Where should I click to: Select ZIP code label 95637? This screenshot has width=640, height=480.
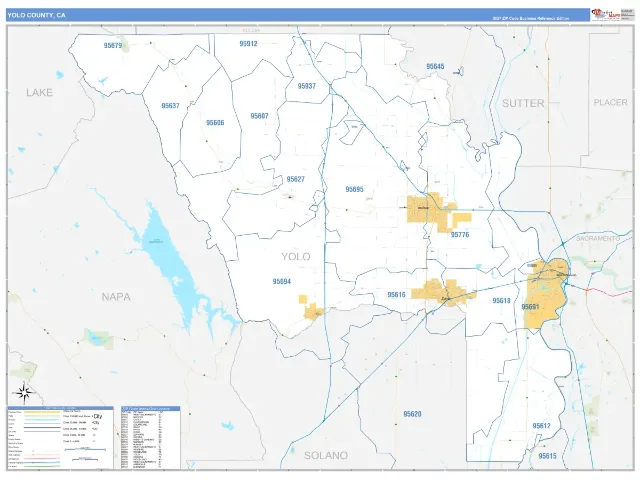point(170,106)
